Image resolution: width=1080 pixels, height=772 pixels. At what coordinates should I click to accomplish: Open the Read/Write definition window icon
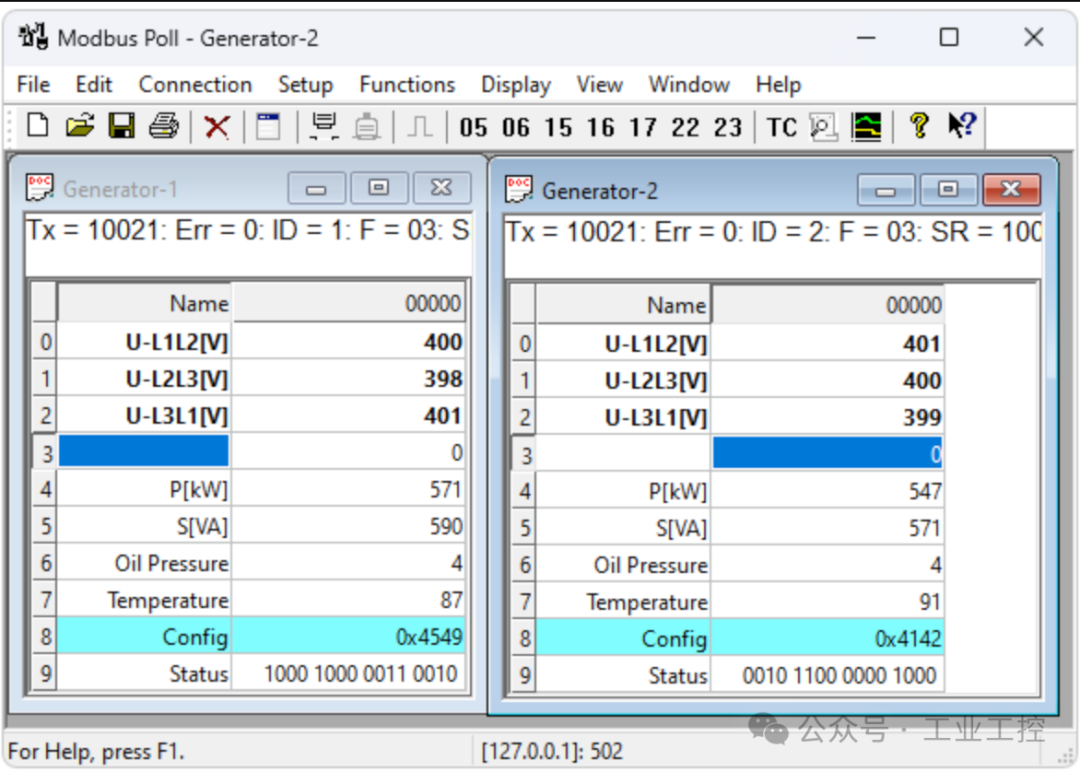(x=268, y=127)
